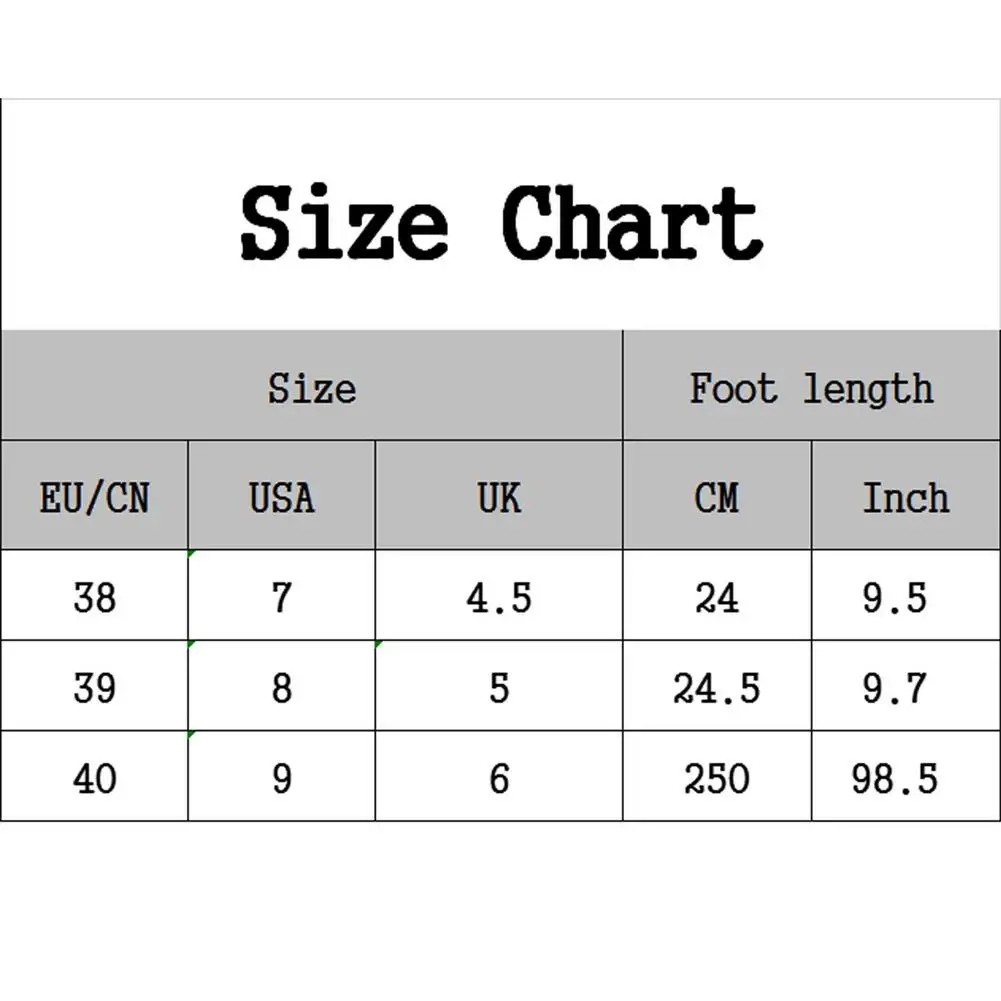Select the 98.5 inch cell
The image size is (1001, 1001).
(x=895, y=777)
